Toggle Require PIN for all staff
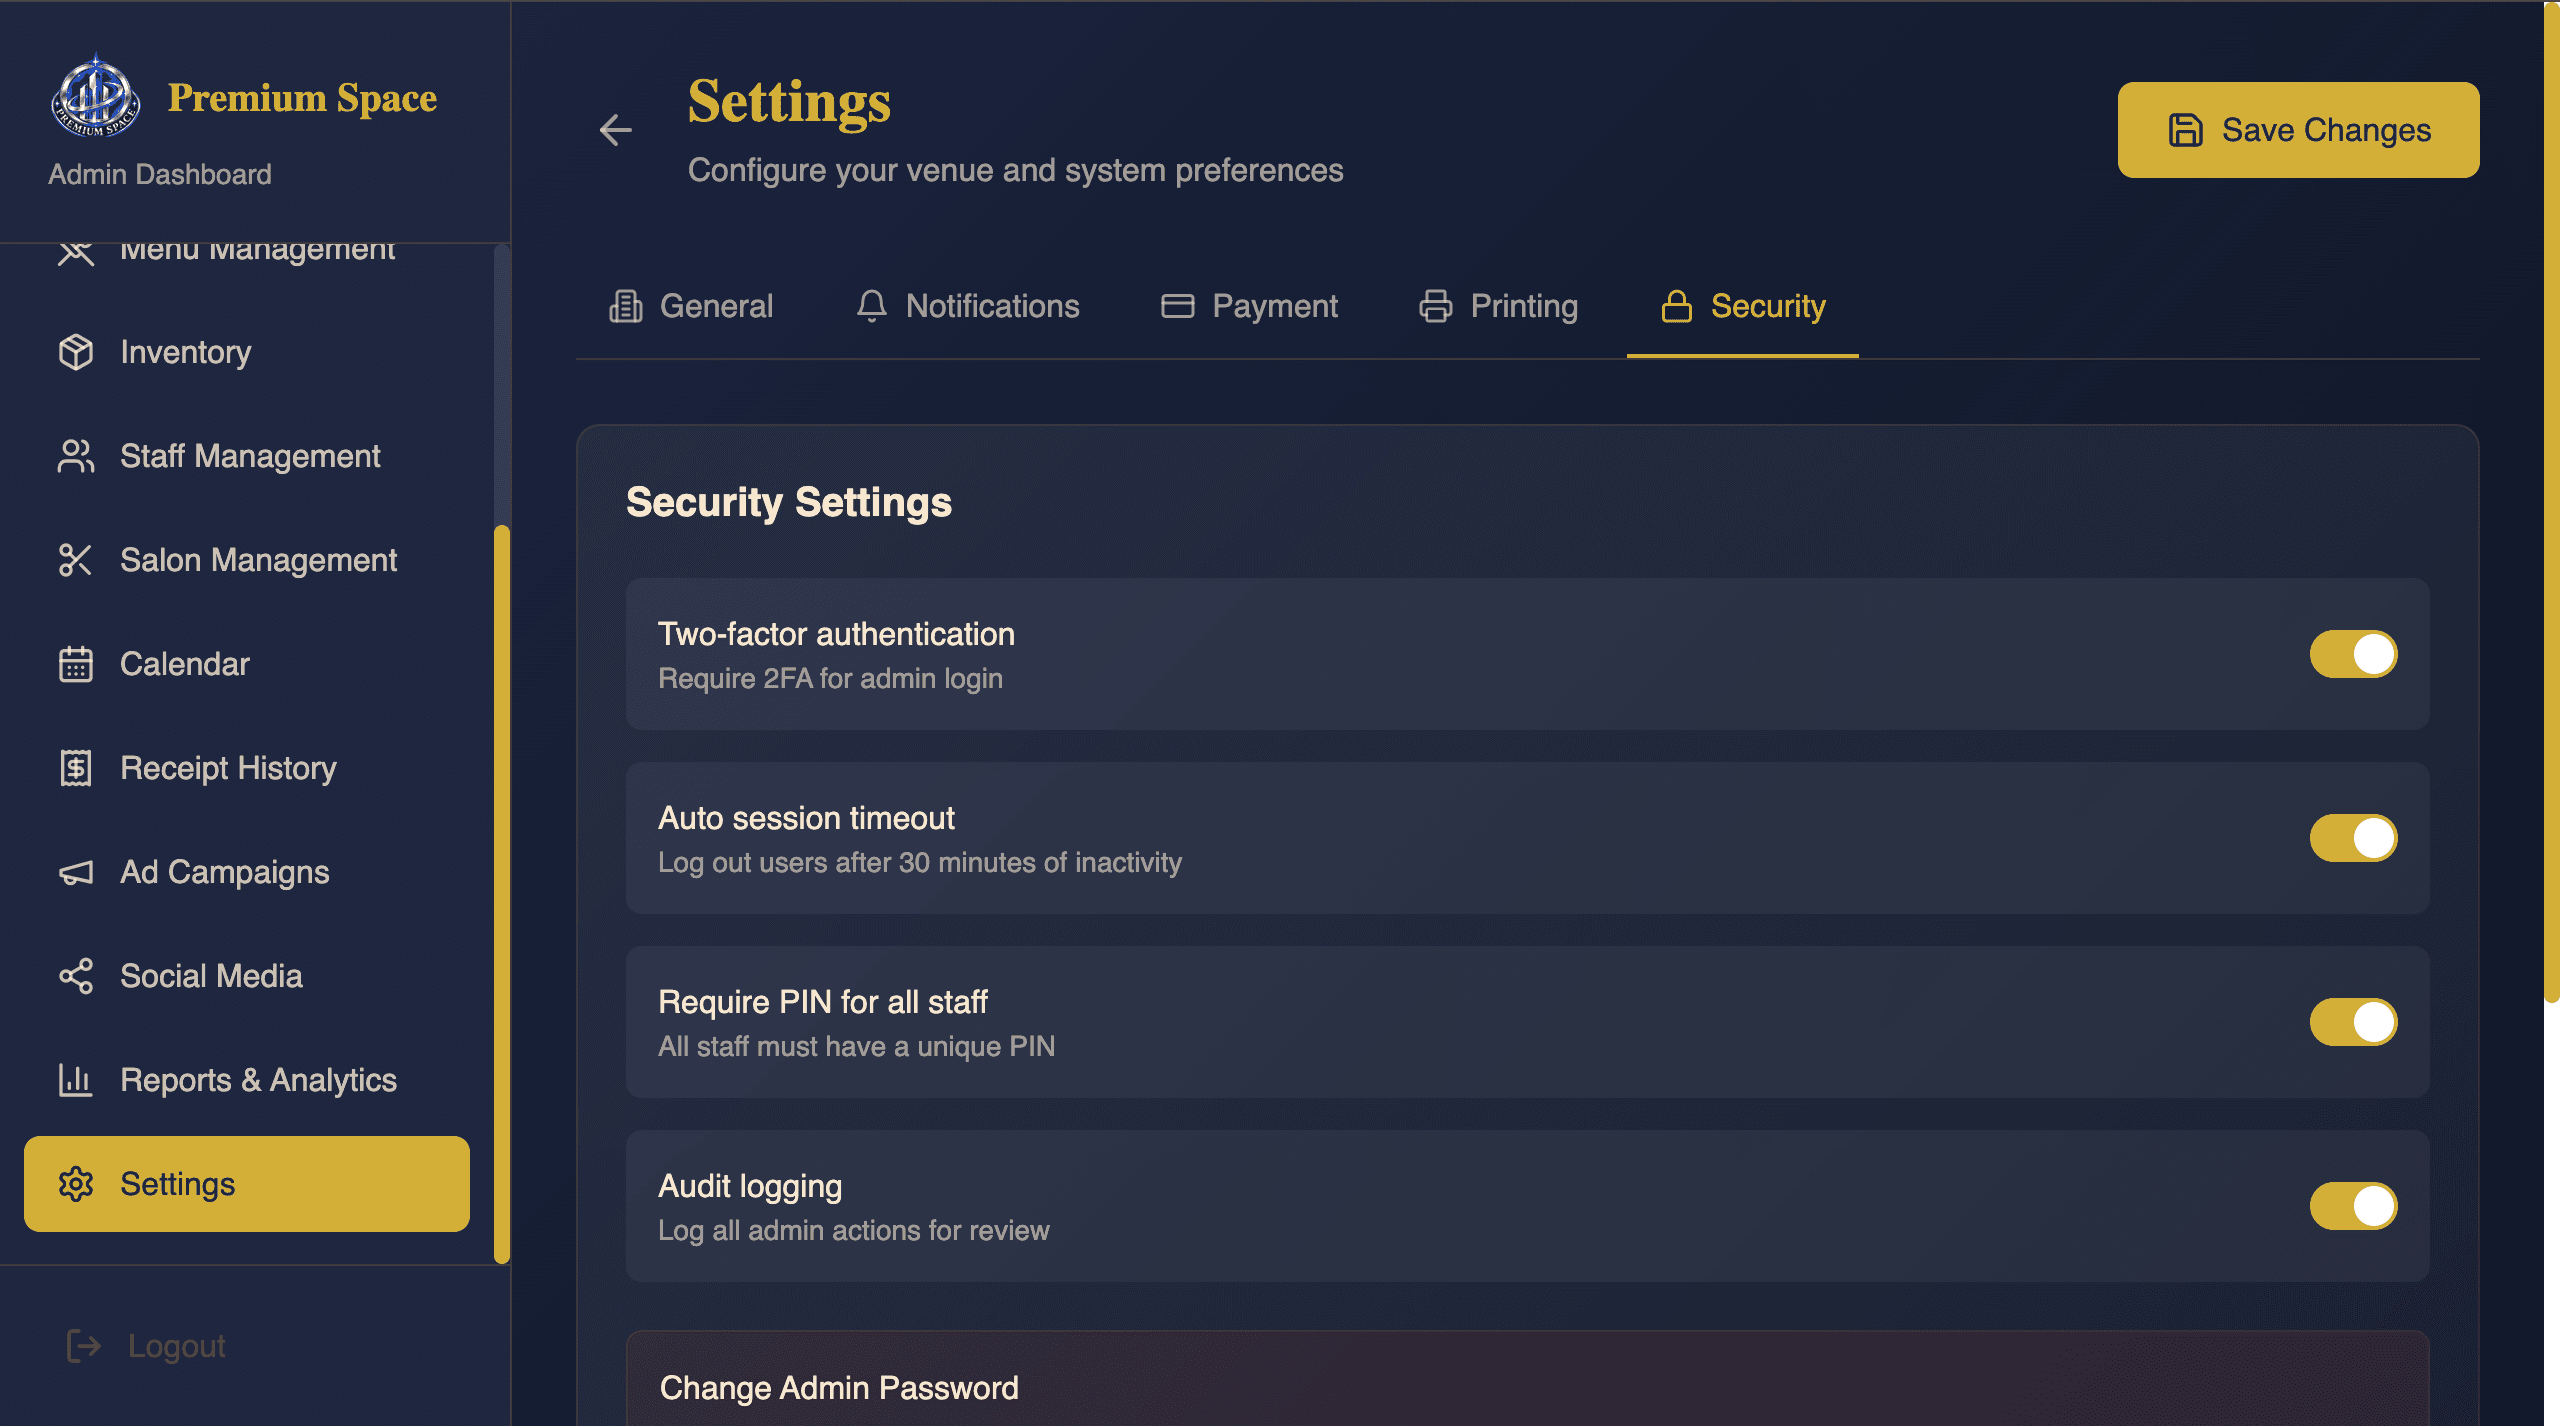This screenshot has width=2560, height=1426. pyautogui.click(x=2353, y=1022)
